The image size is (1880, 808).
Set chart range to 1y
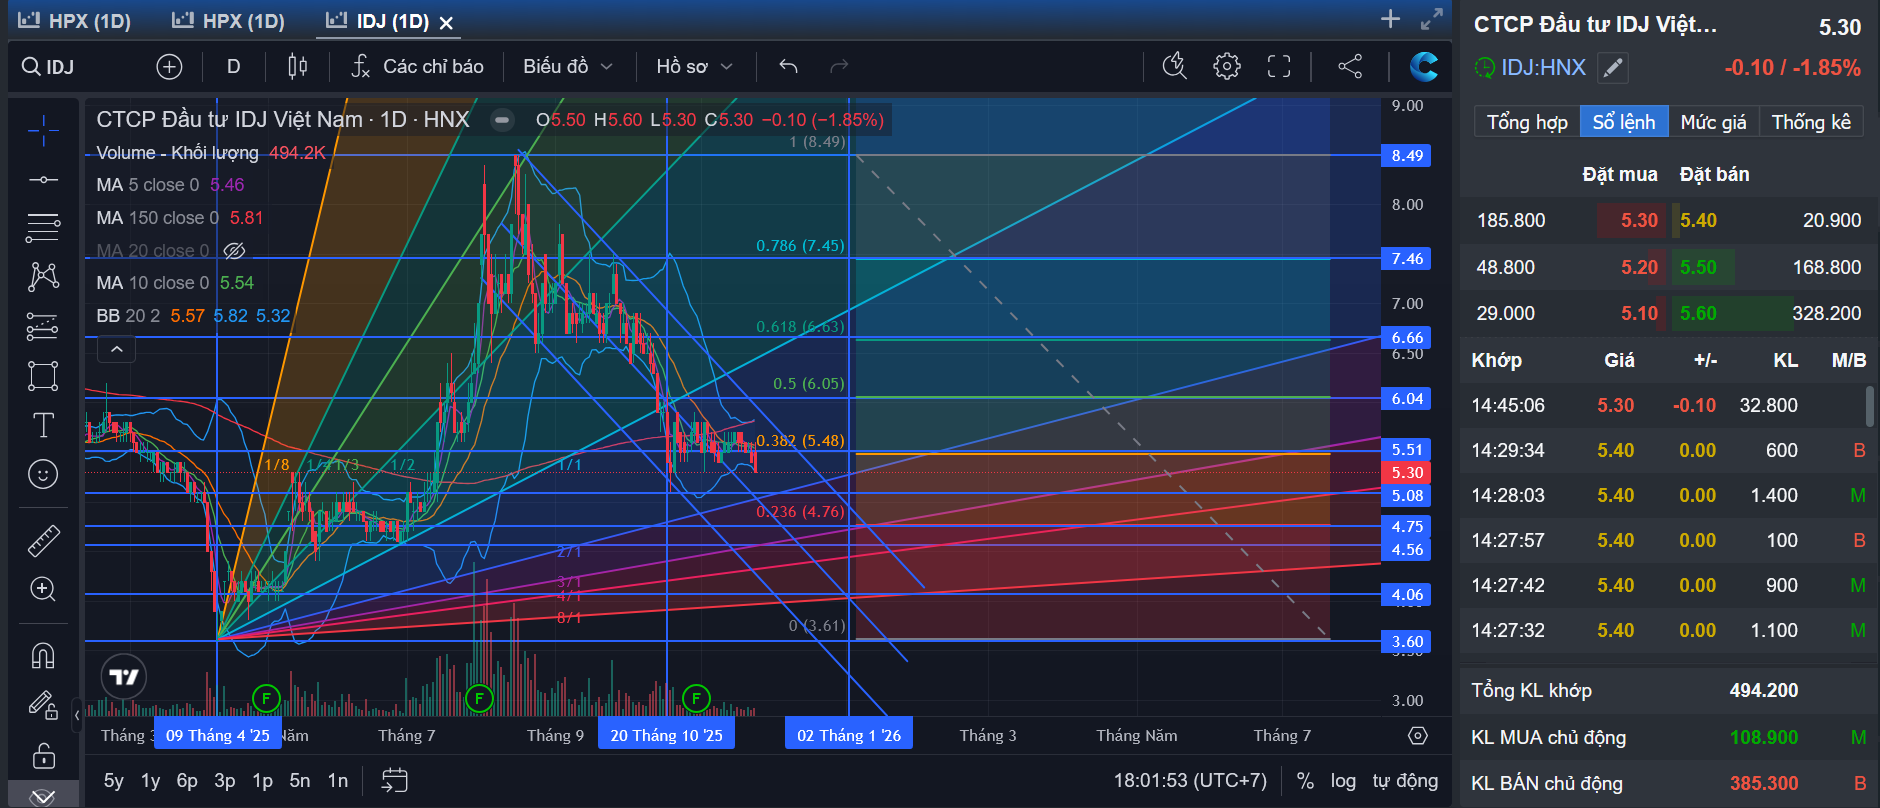(x=151, y=781)
